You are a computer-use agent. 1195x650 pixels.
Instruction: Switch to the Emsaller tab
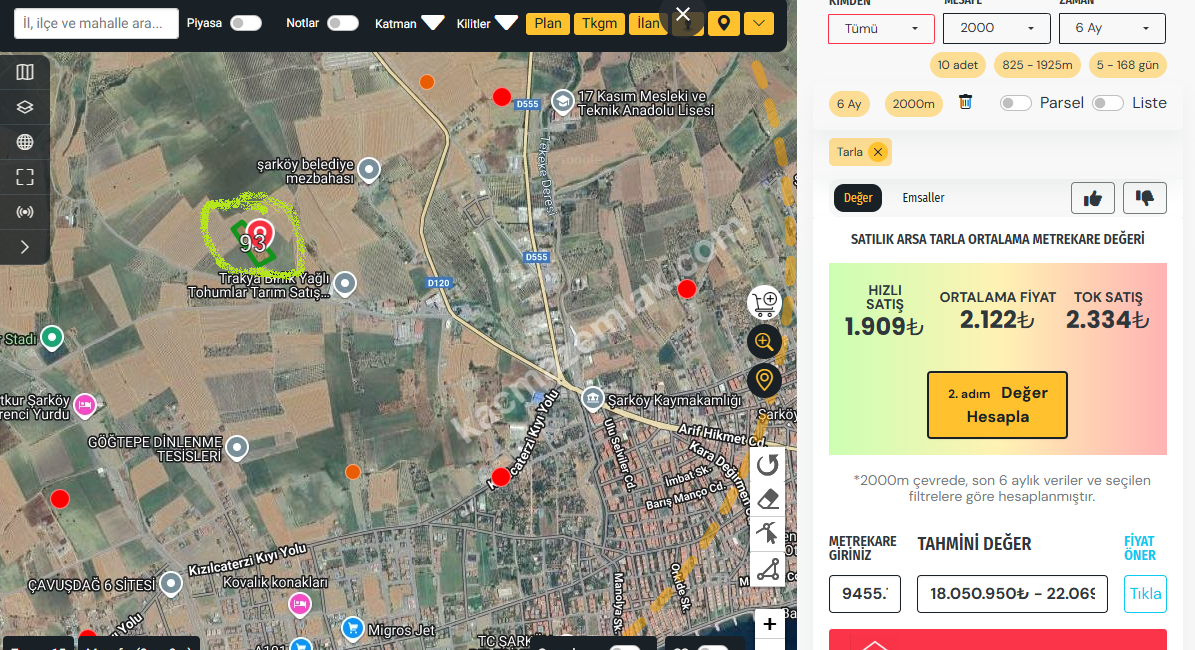[923, 198]
